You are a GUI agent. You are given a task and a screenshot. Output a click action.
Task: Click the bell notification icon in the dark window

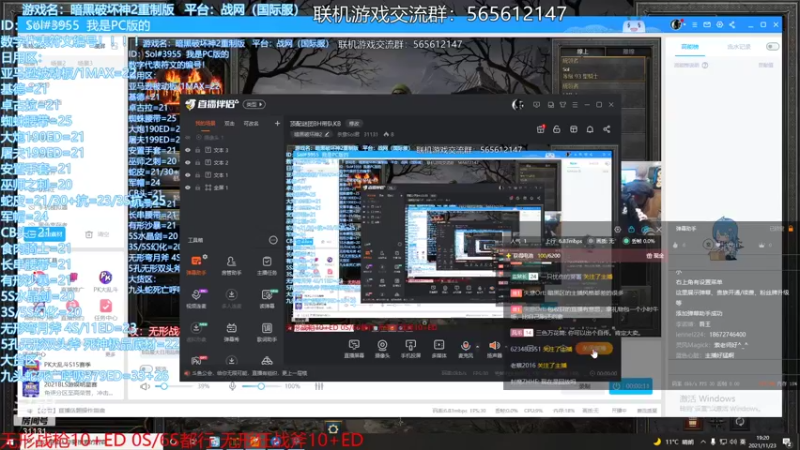coord(590,129)
